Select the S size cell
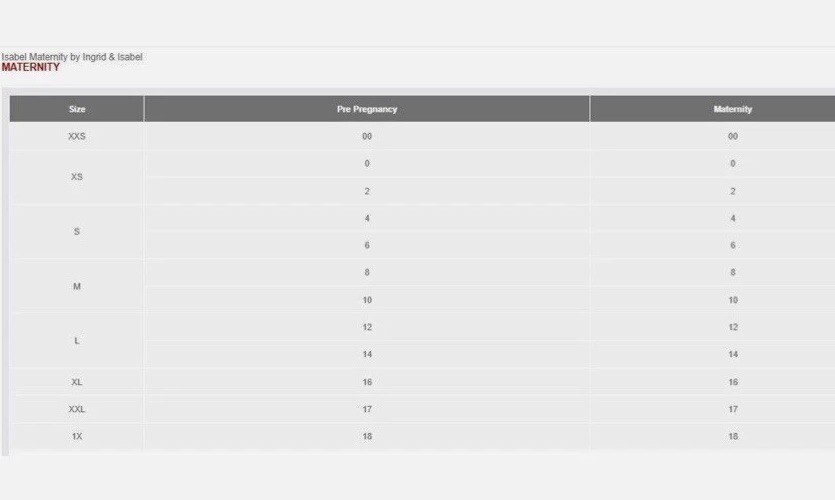The height and width of the screenshot is (500, 835). click(77, 232)
